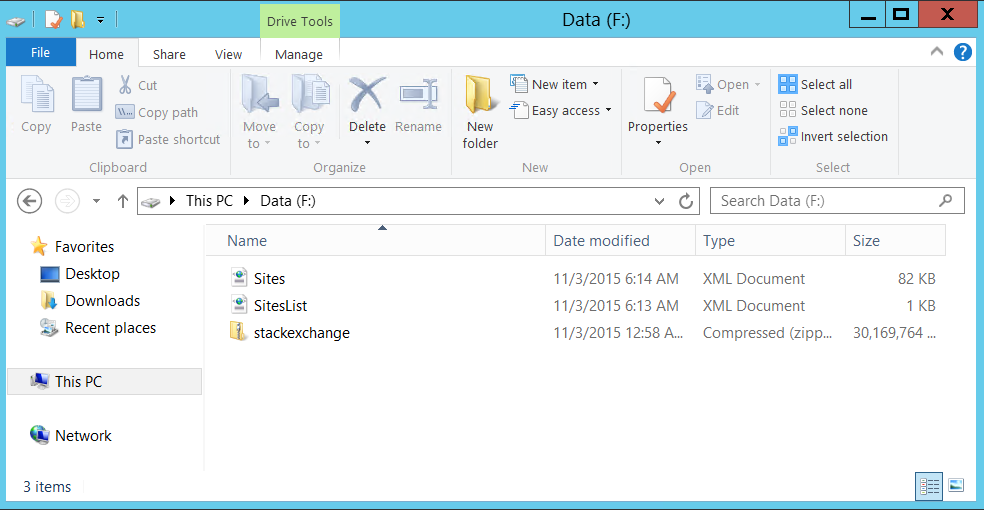984x510 pixels.
Task: Sort by Size column header
Action: 896,241
